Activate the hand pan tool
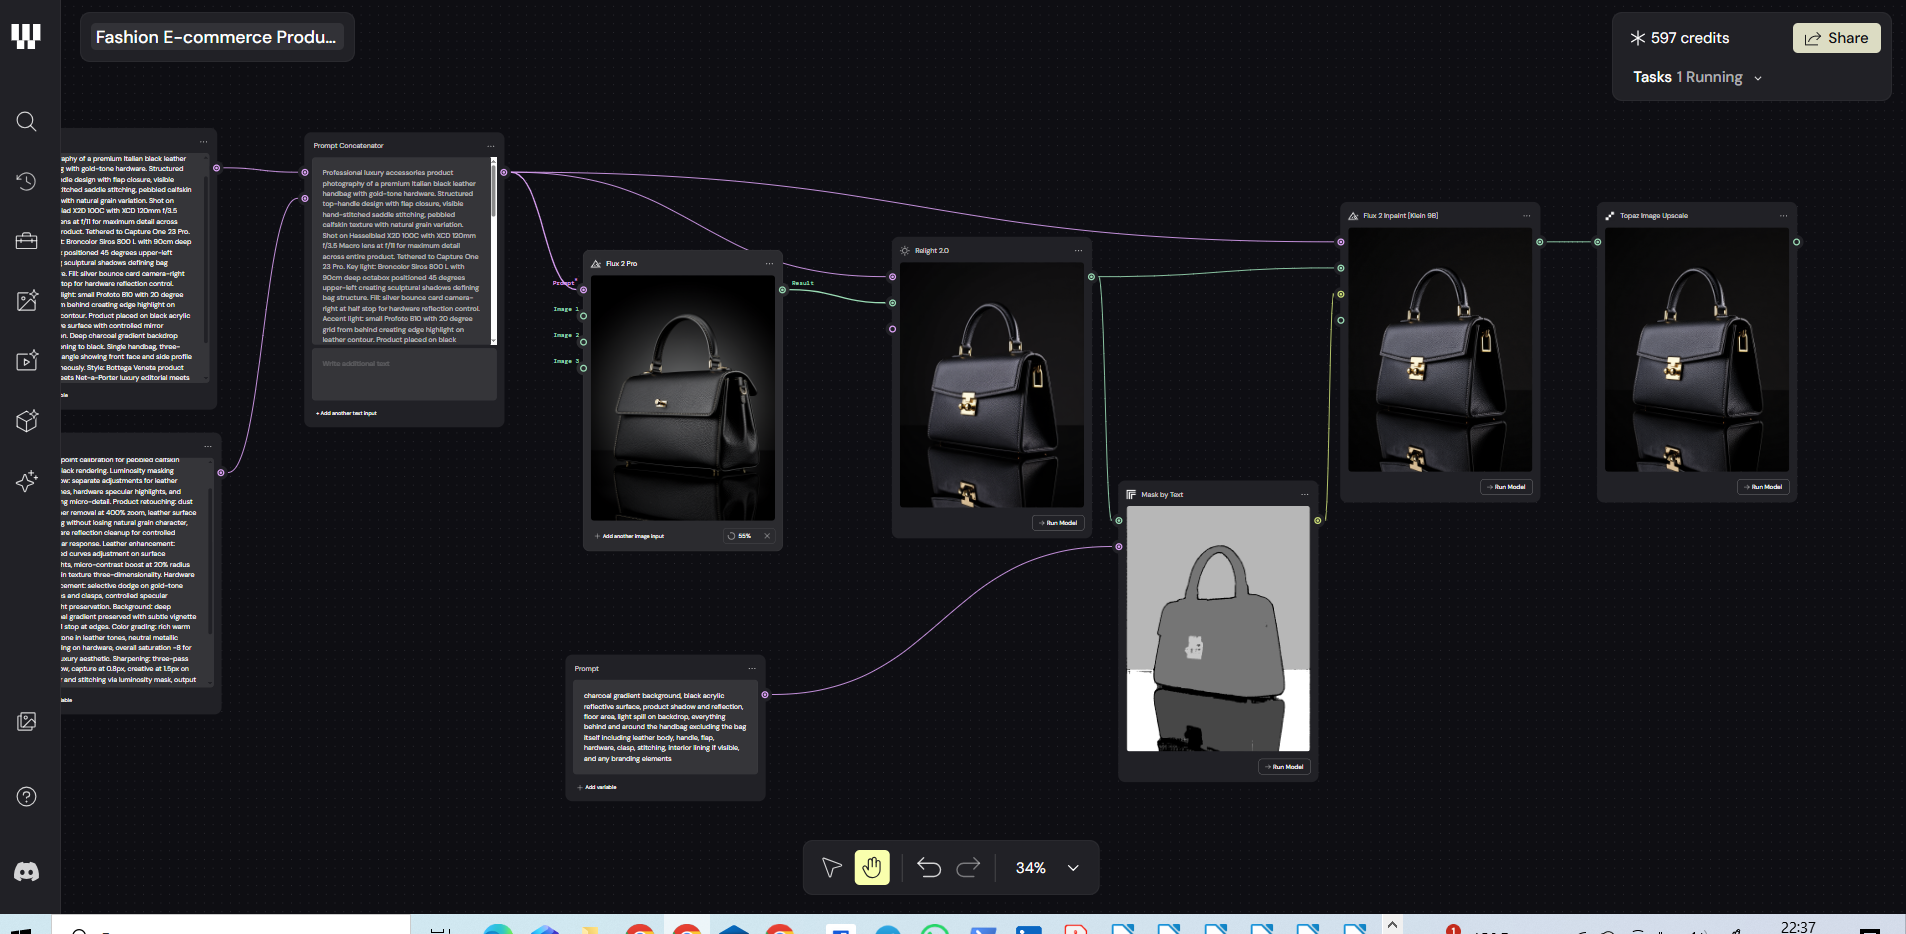The image size is (1906, 934). [871, 867]
